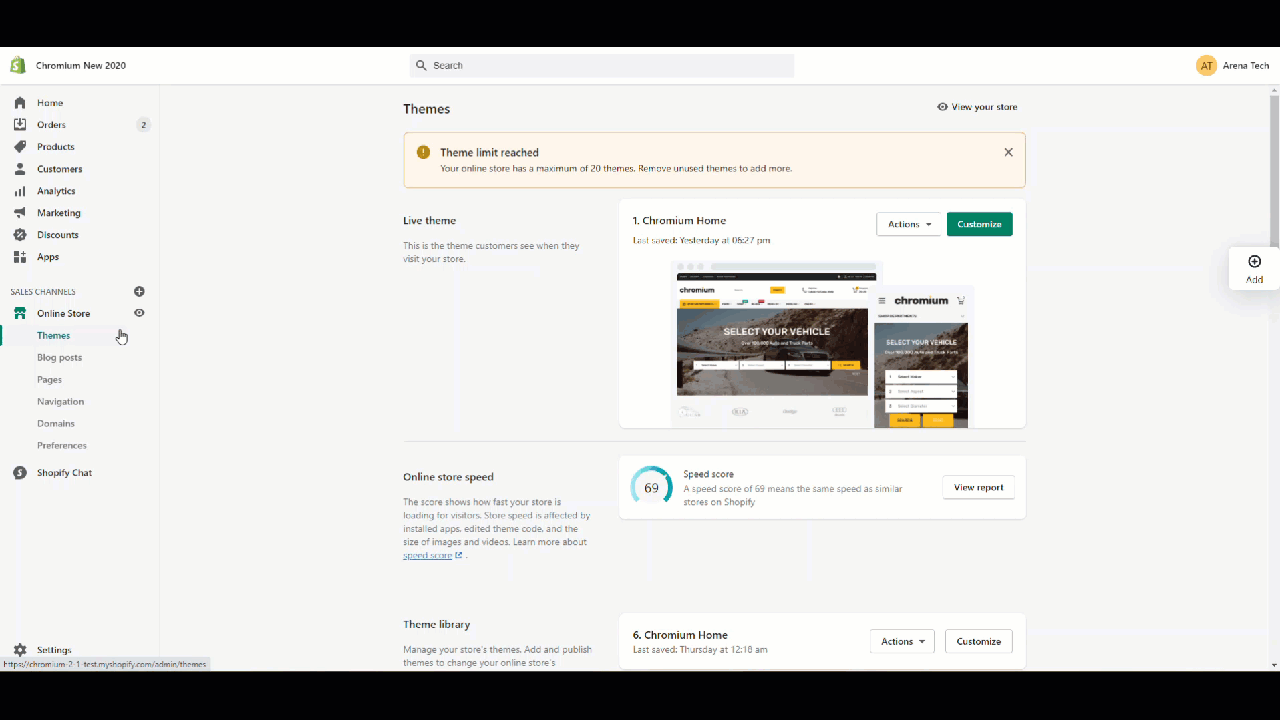Click the Chromium New 2020 store name
The height and width of the screenshot is (720, 1280).
(81, 66)
